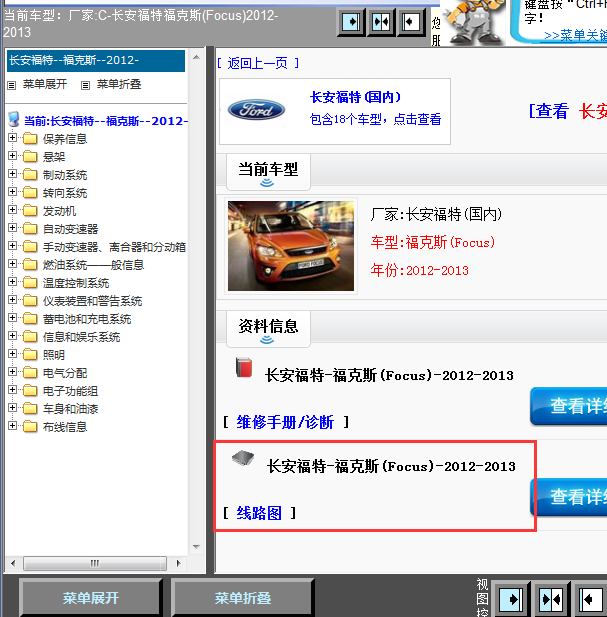The image size is (607, 617).
Task: Click 菜单展开 icon in sidebar header
Action: [12, 85]
